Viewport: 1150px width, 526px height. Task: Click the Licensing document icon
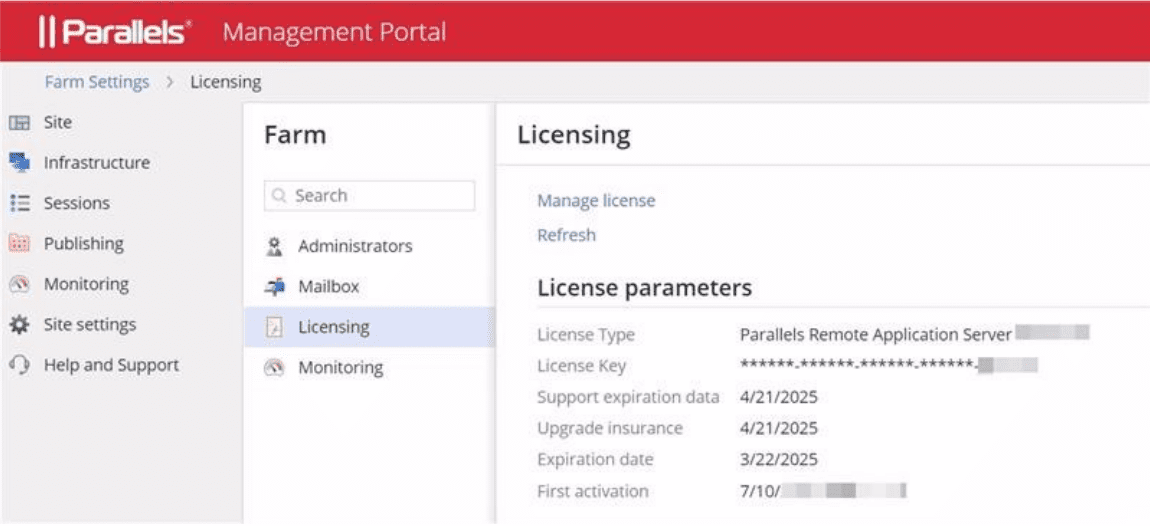pyautogui.click(x=274, y=327)
